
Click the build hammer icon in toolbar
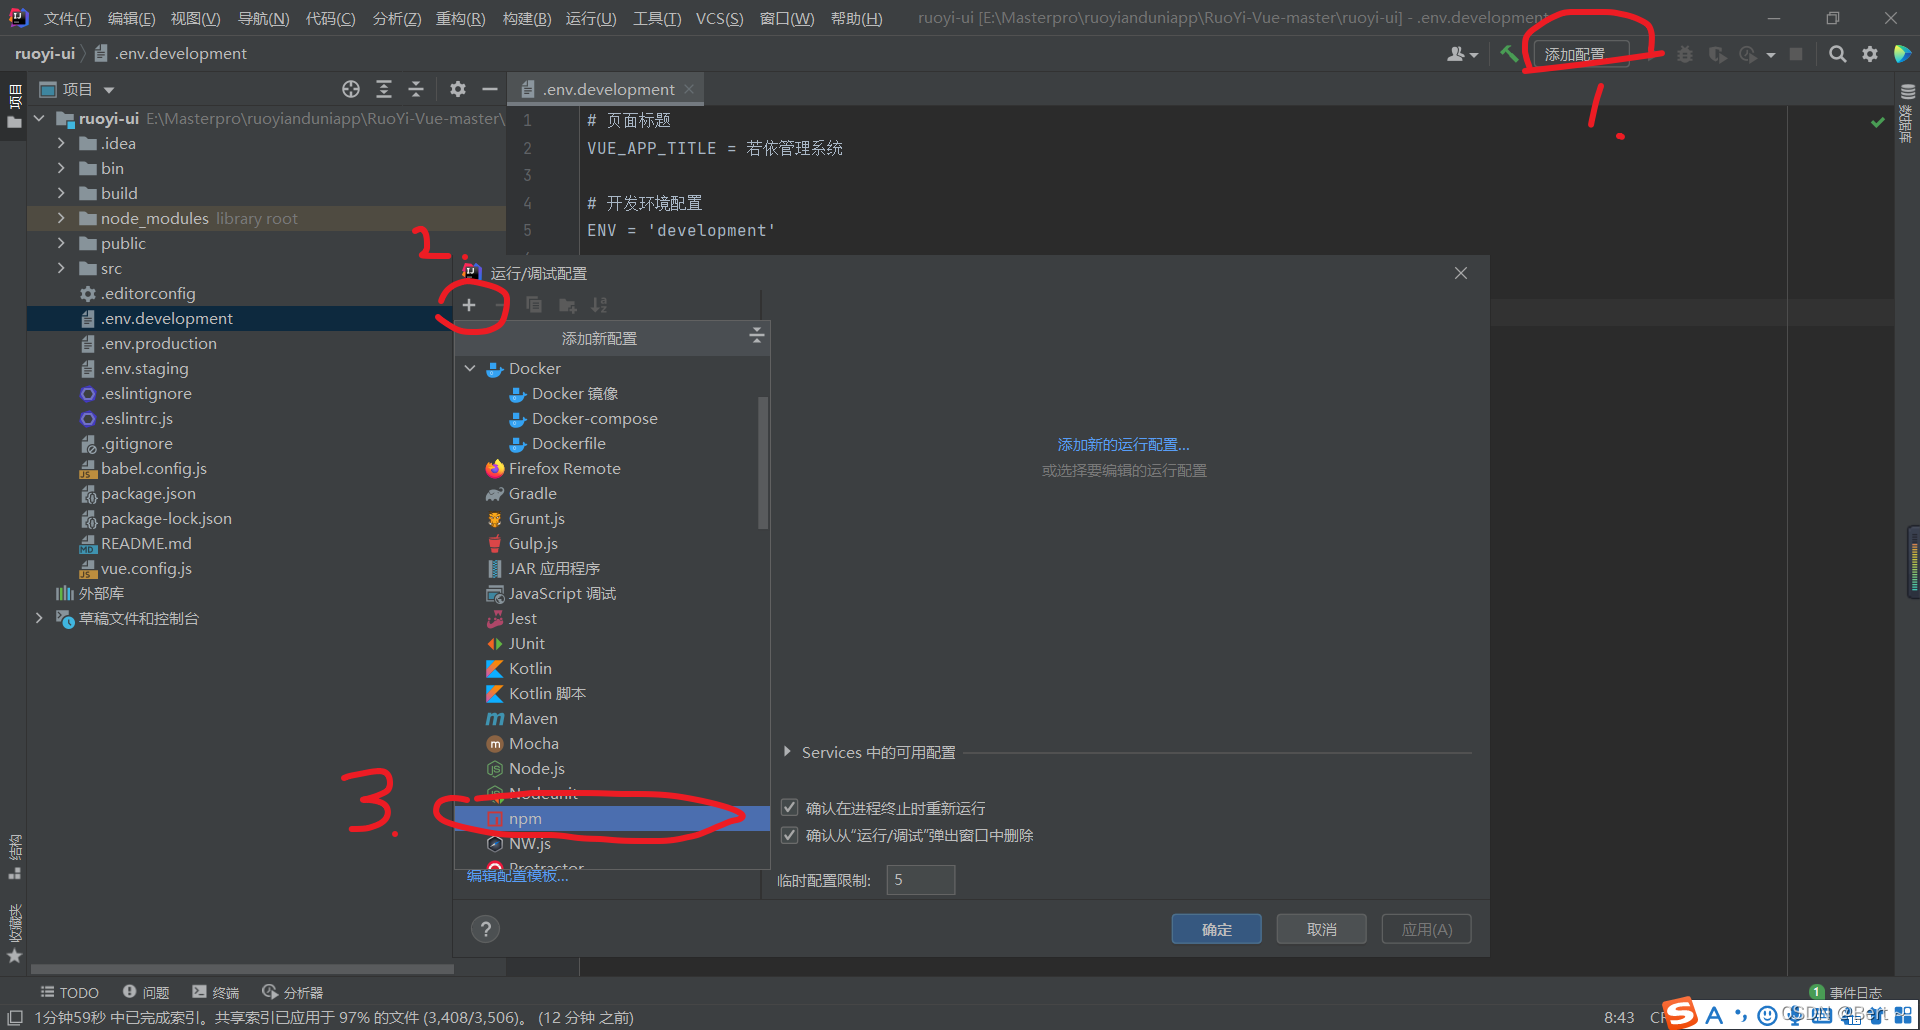(x=1509, y=54)
